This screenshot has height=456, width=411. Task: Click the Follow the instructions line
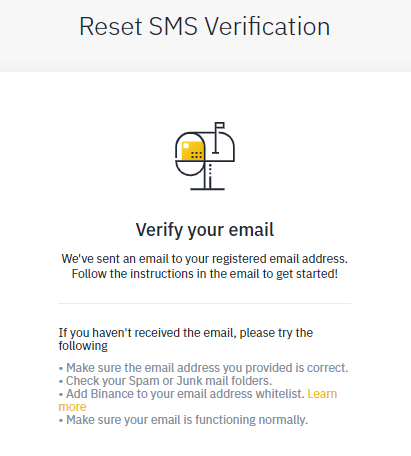[205, 274]
